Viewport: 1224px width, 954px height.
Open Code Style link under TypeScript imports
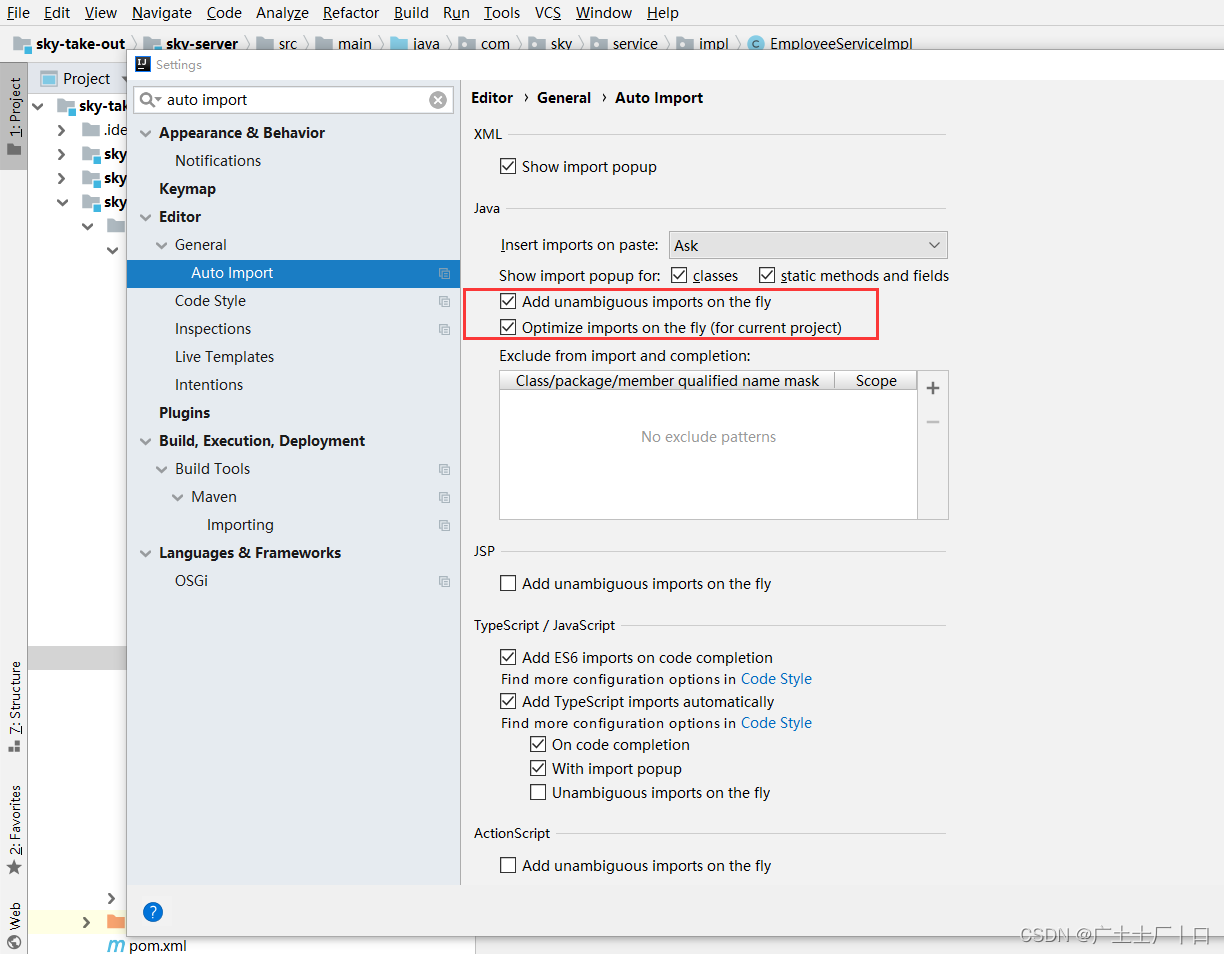point(776,723)
